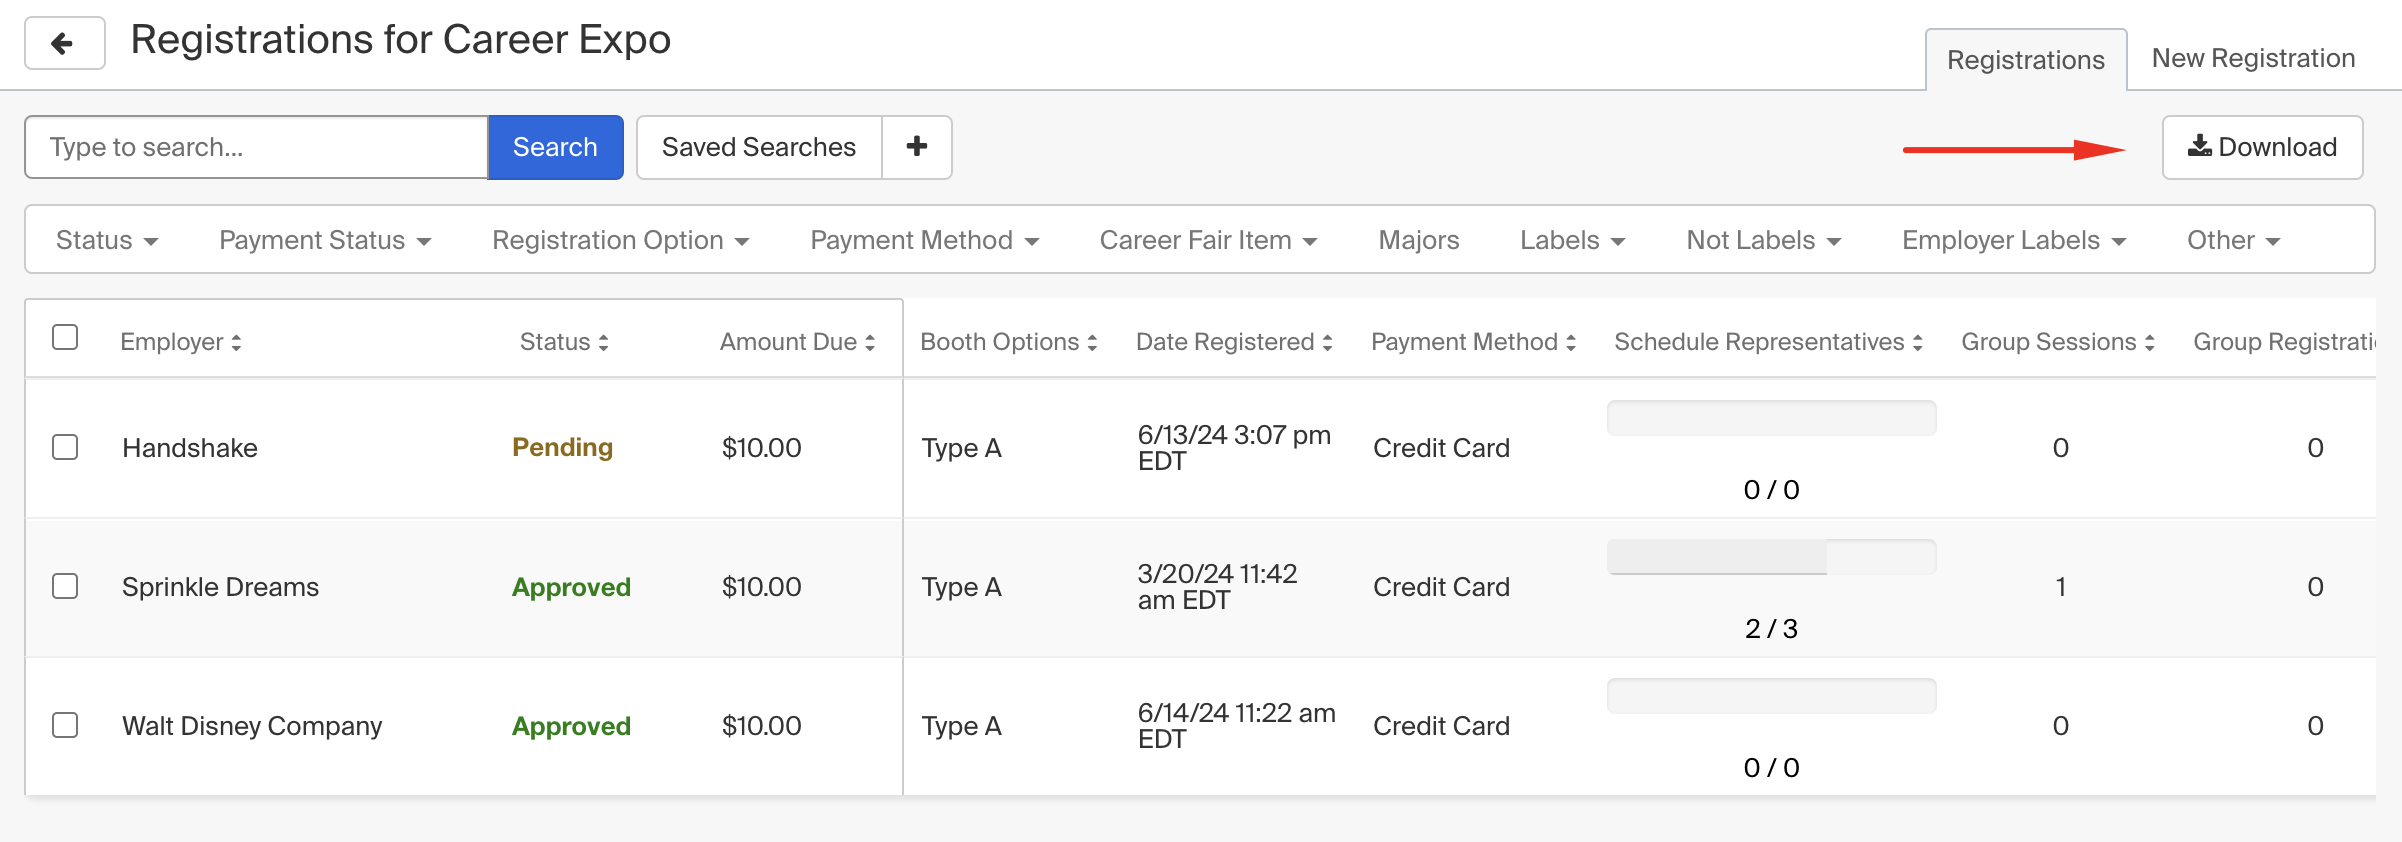The image size is (2402, 842).
Task: Expand the Career Fair Item filter
Action: pyautogui.click(x=1208, y=240)
